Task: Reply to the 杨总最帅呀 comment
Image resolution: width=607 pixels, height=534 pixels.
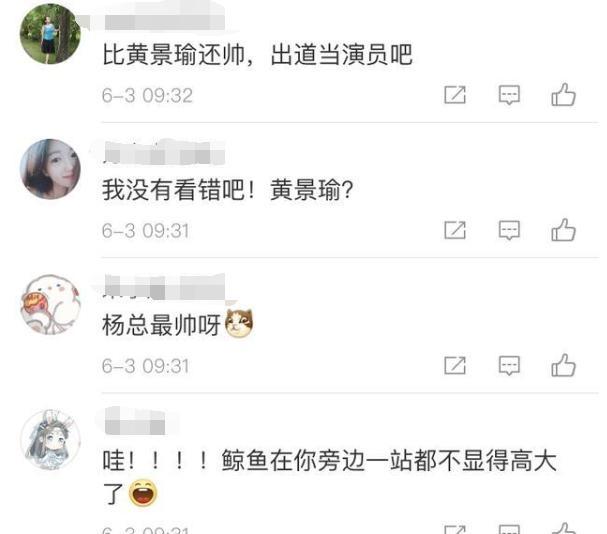Action: tap(509, 365)
